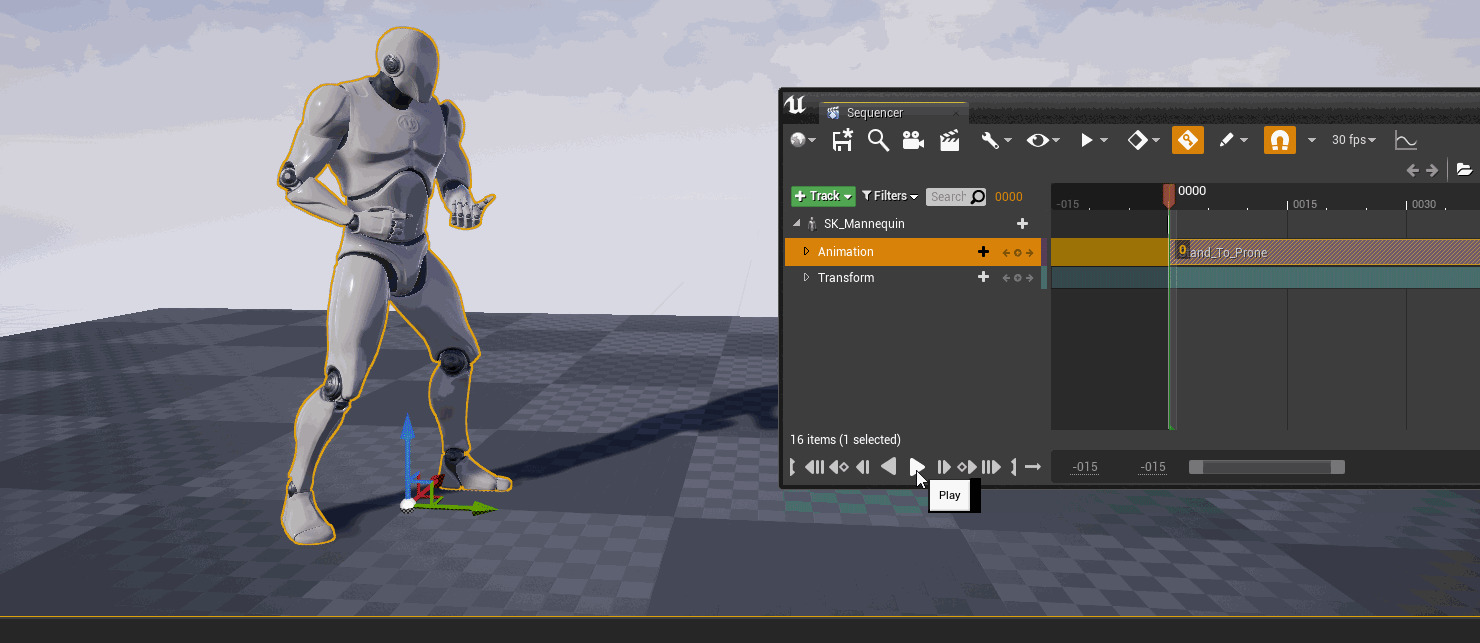
Task: Add a section to the Transform track
Action: (983, 278)
